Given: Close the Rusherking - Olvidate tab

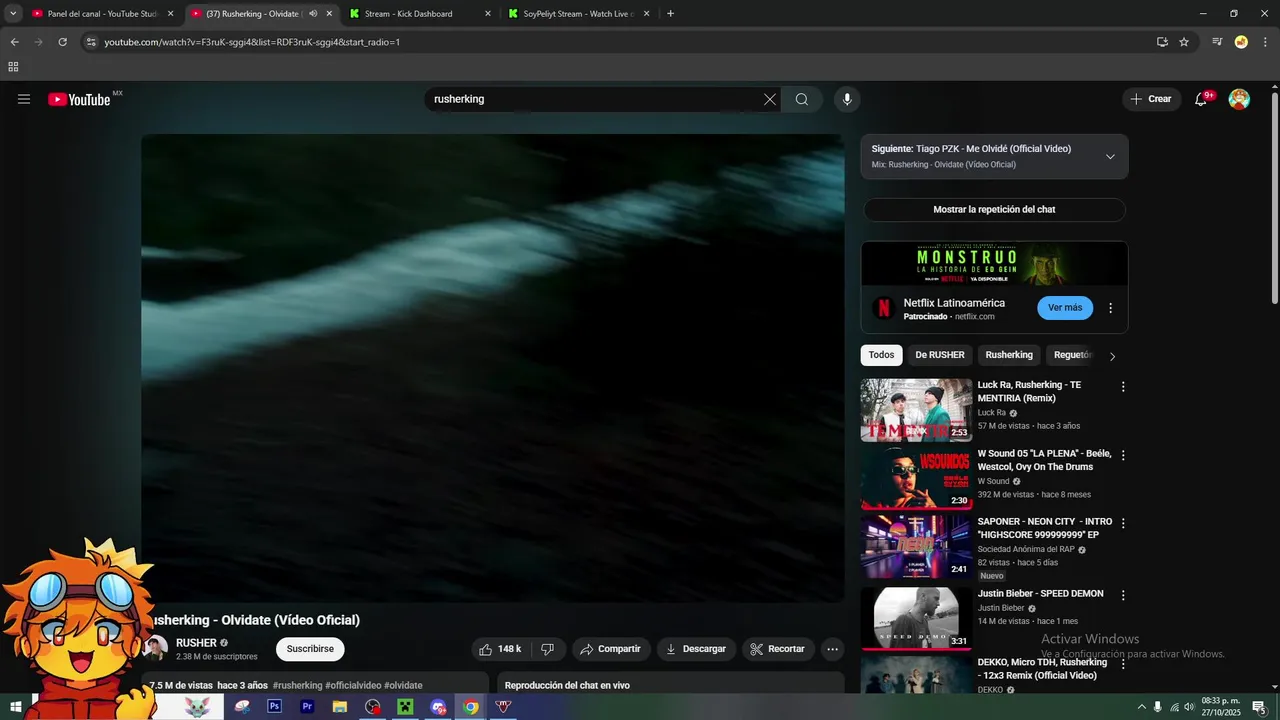Looking at the screenshot, I should 329,14.
